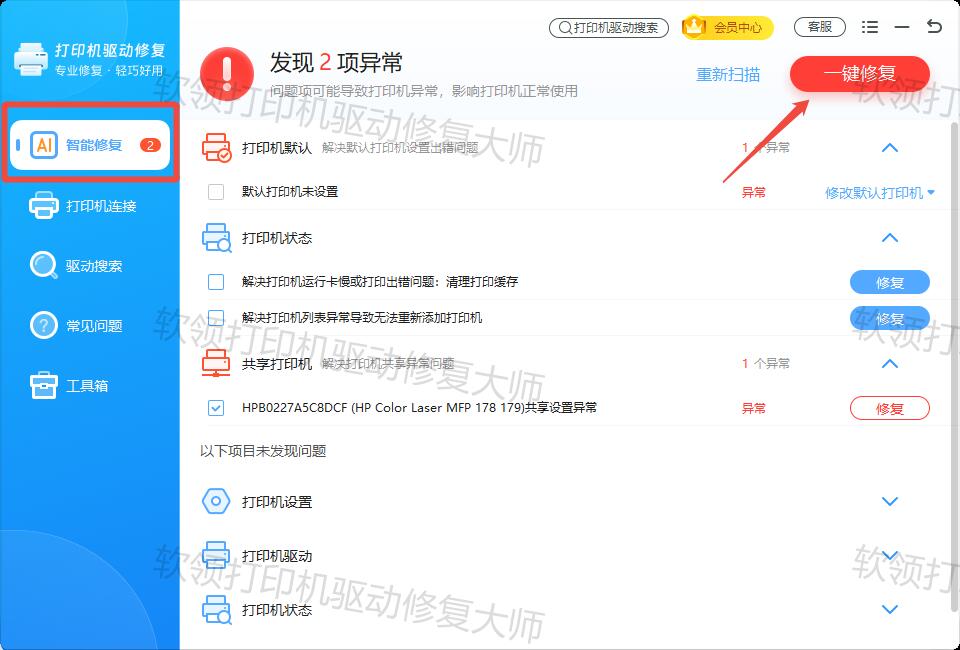Click the back arrow icon at top right

pos(934,26)
